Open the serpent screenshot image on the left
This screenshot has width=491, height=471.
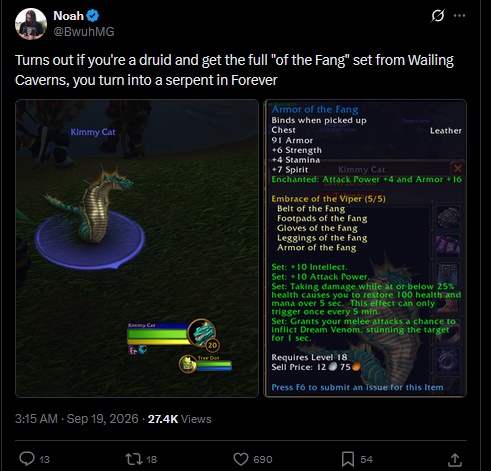tap(137, 248)
